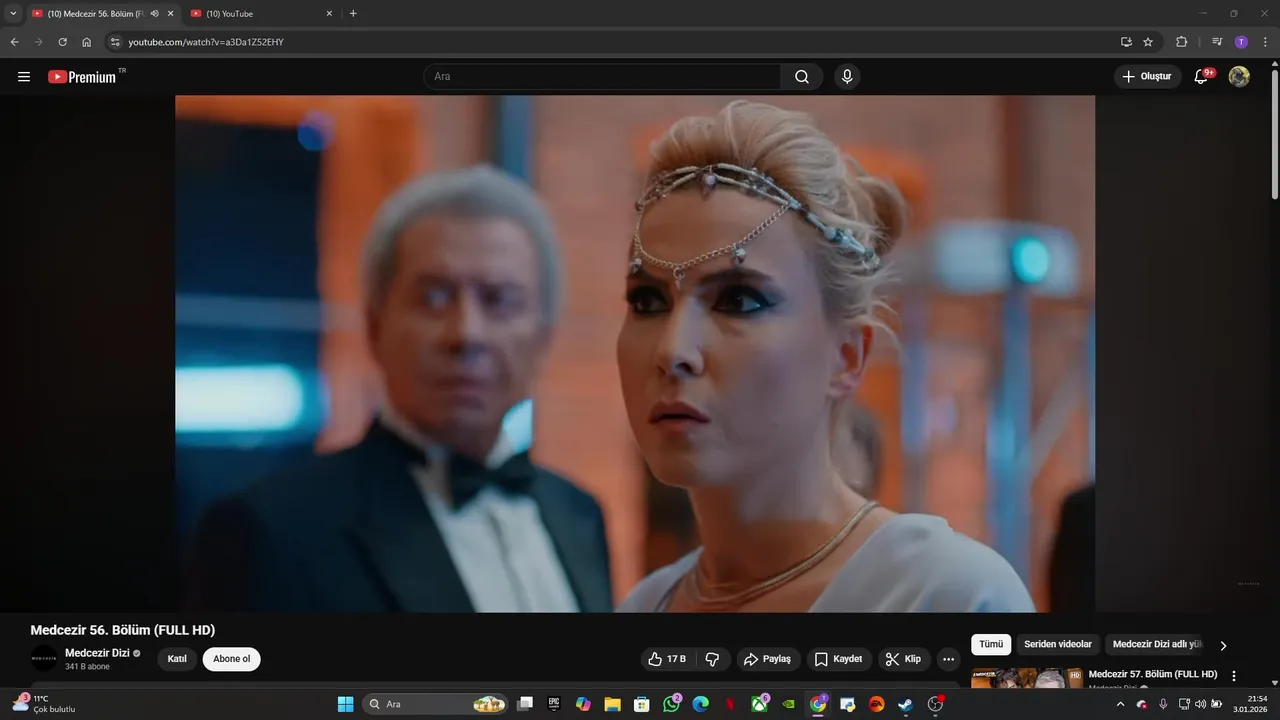Open more actions three-dot menu
The width and height of the screenshot is (1280, 720).
pos(949,659)
